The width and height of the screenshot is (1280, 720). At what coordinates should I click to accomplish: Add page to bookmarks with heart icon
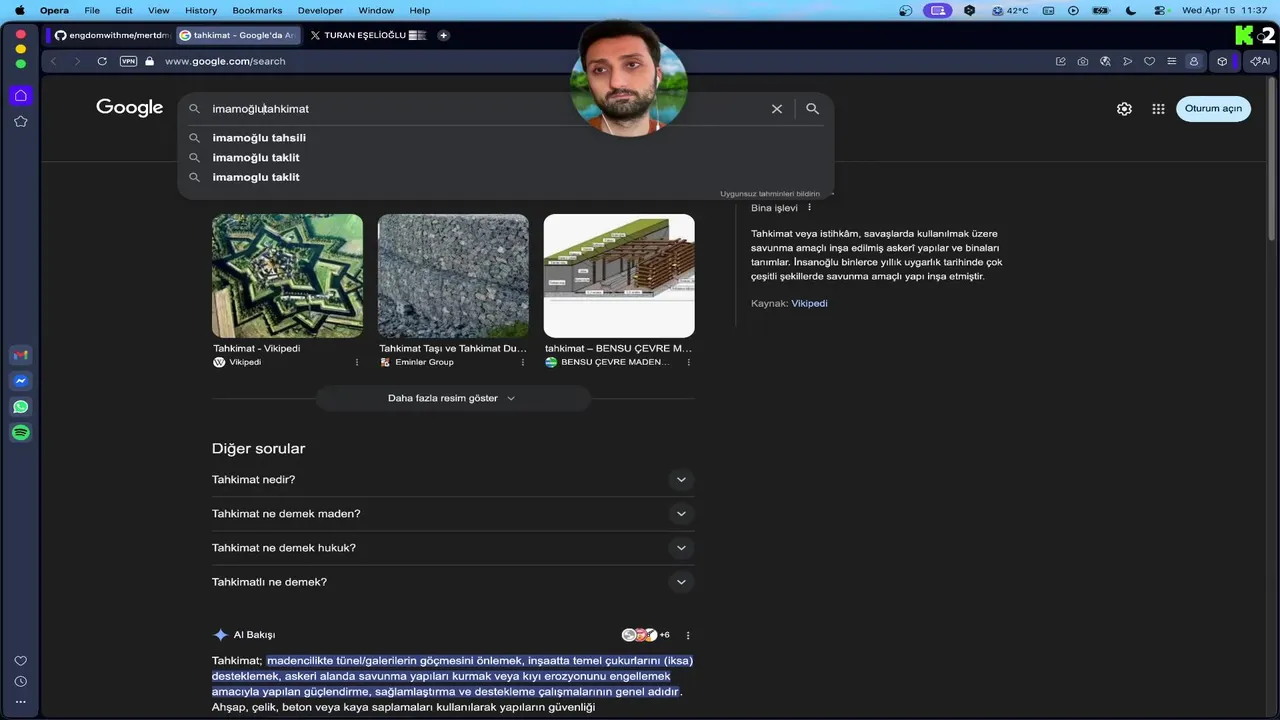1149,61
